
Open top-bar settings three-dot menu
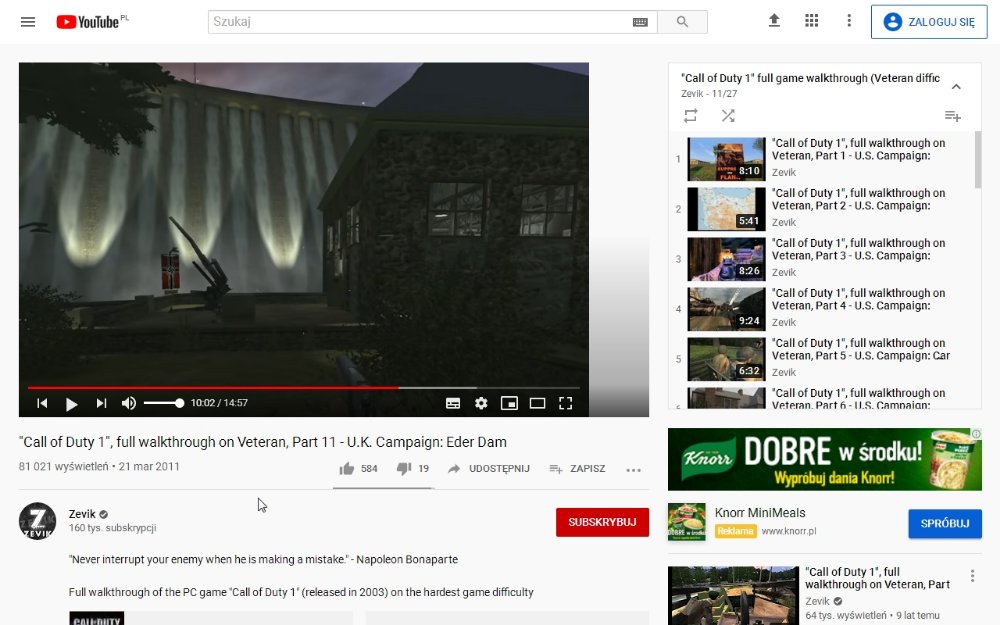(849, 20)
